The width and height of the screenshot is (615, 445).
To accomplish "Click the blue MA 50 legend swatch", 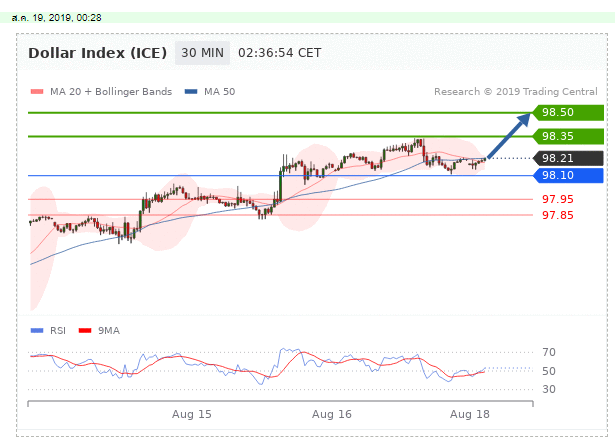I will click(x=191, y=92).
